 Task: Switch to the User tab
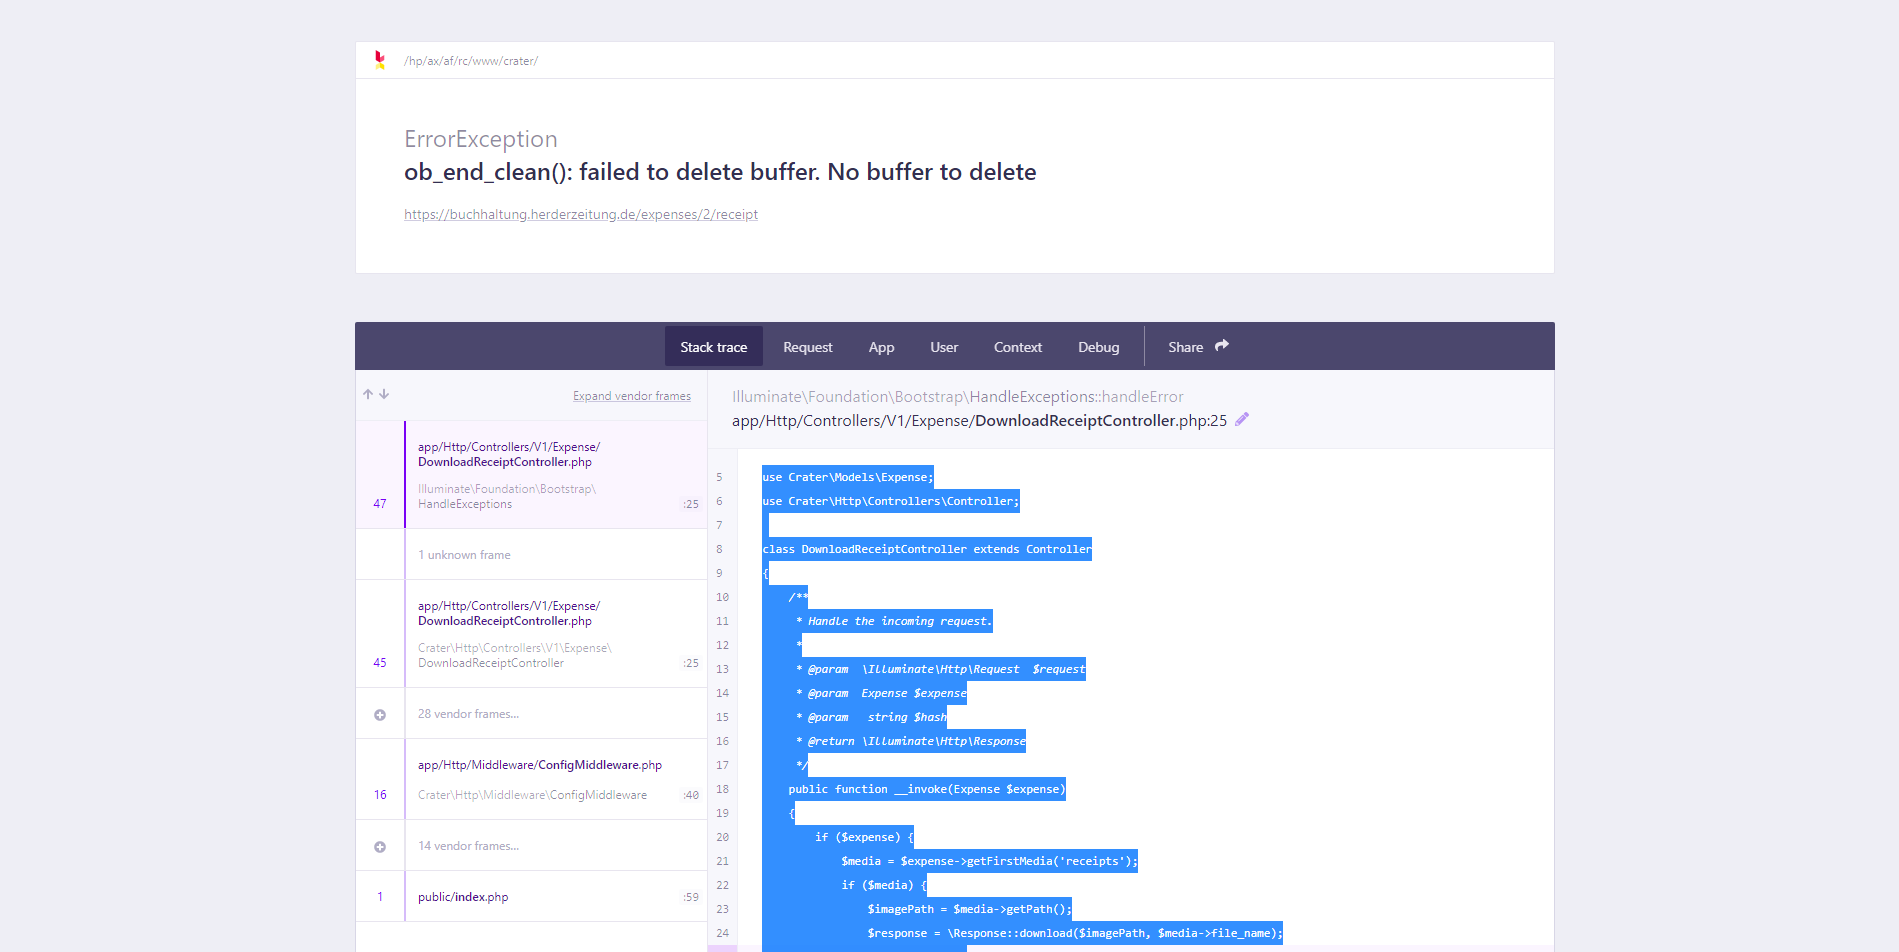943,346
